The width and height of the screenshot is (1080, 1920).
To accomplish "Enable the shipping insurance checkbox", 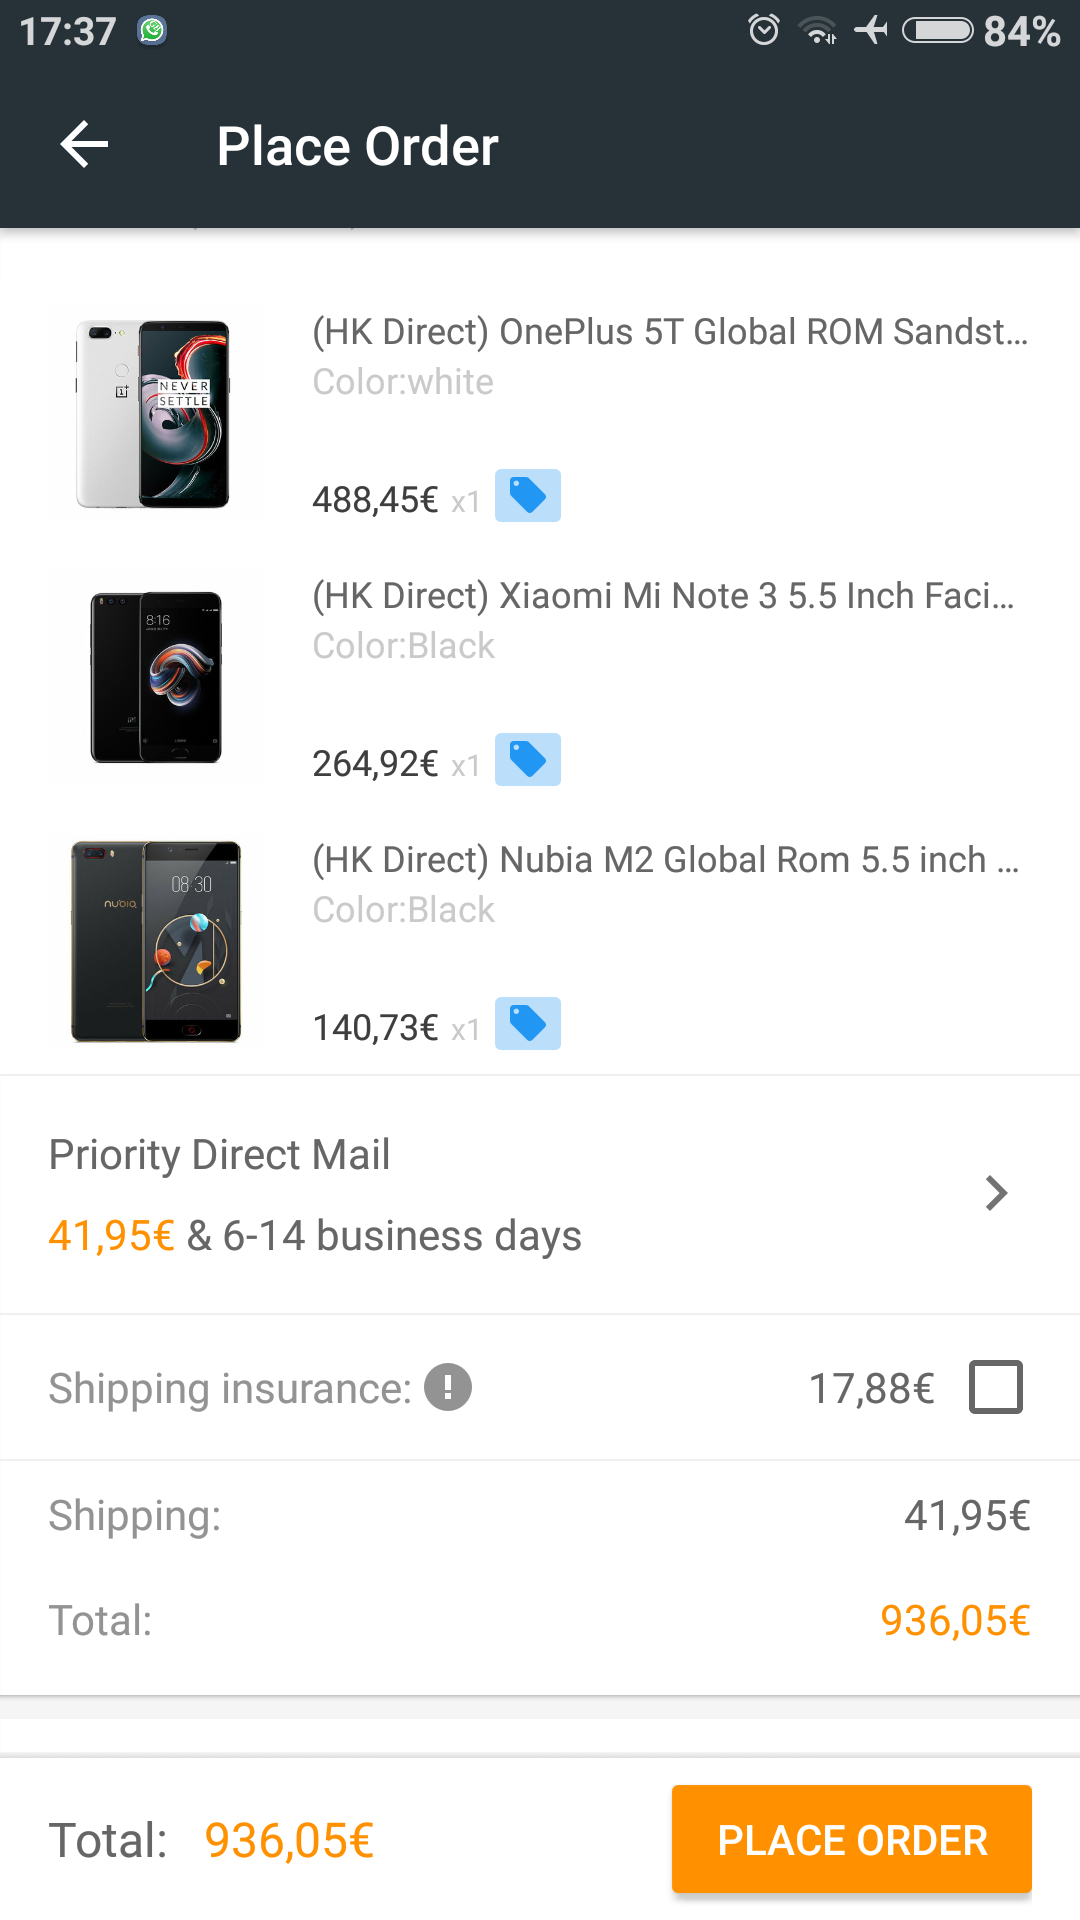I will coord(996,1388).
